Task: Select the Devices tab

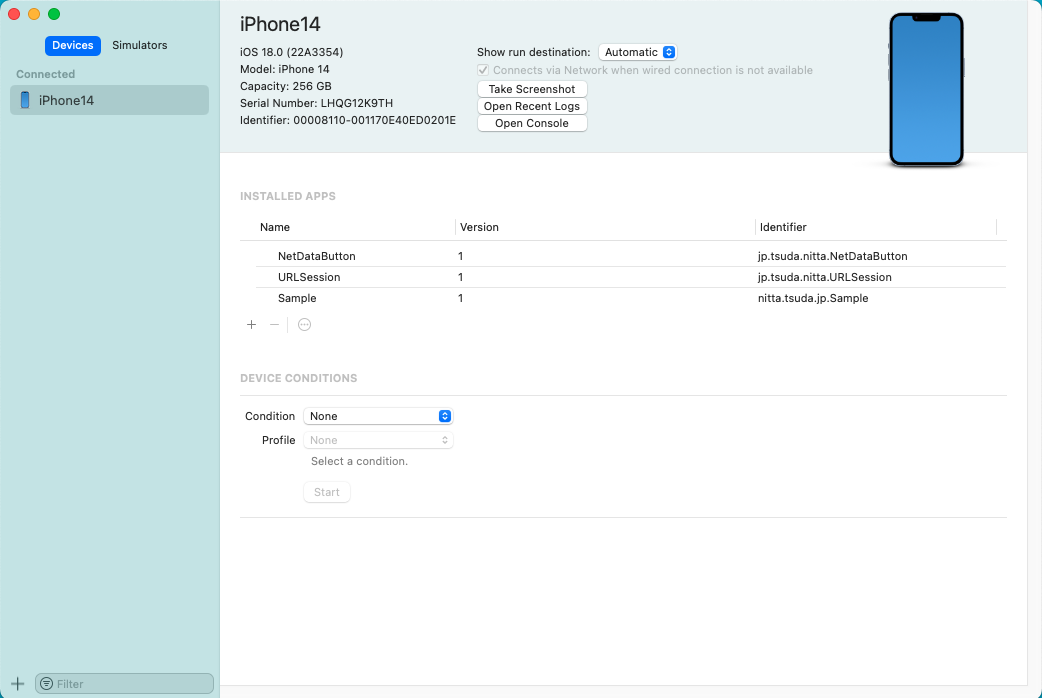Action: 73,45
